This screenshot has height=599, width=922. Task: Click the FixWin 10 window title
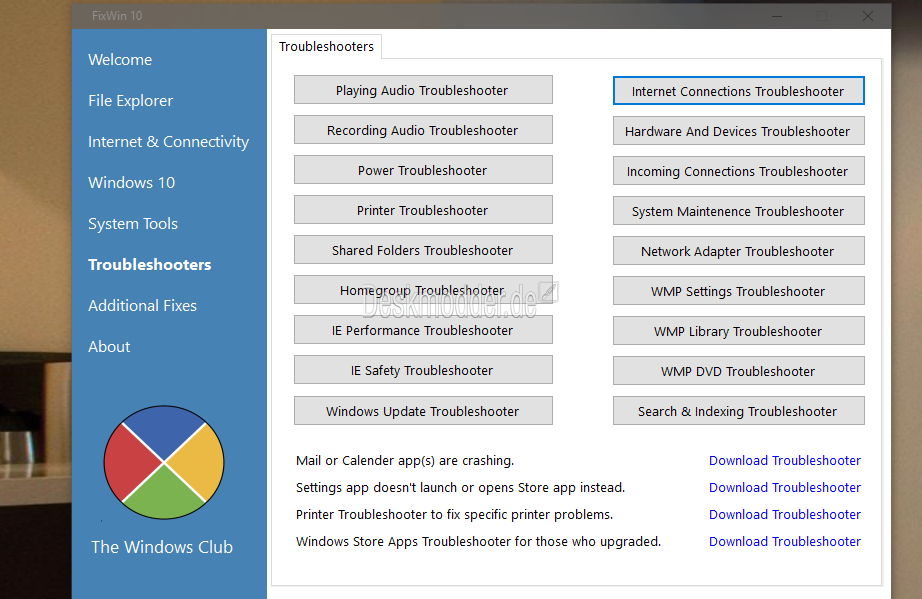tap(117, 16)
